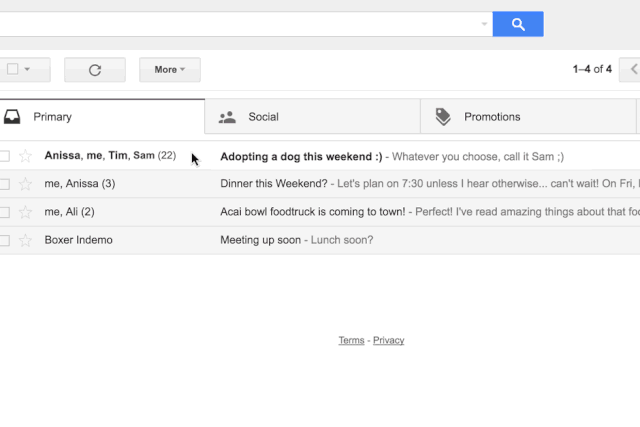Star the Dinner this Weekend email

click(x=25, y=184)
